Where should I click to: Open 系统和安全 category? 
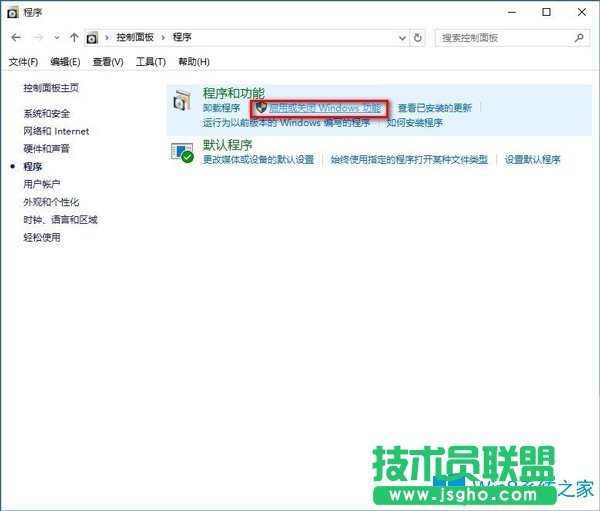click(x=46, y=113)
